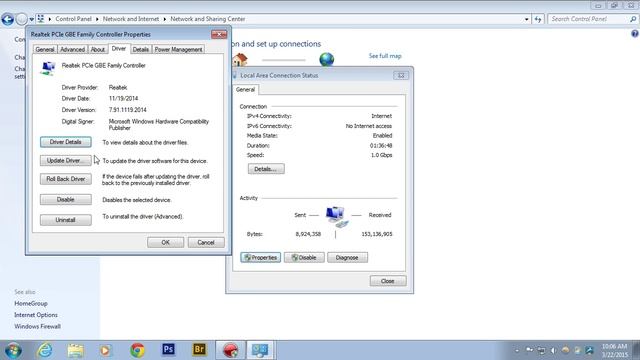Click the network activity computers icon
This screenshot has width=640, height=360.
point(337,217)
